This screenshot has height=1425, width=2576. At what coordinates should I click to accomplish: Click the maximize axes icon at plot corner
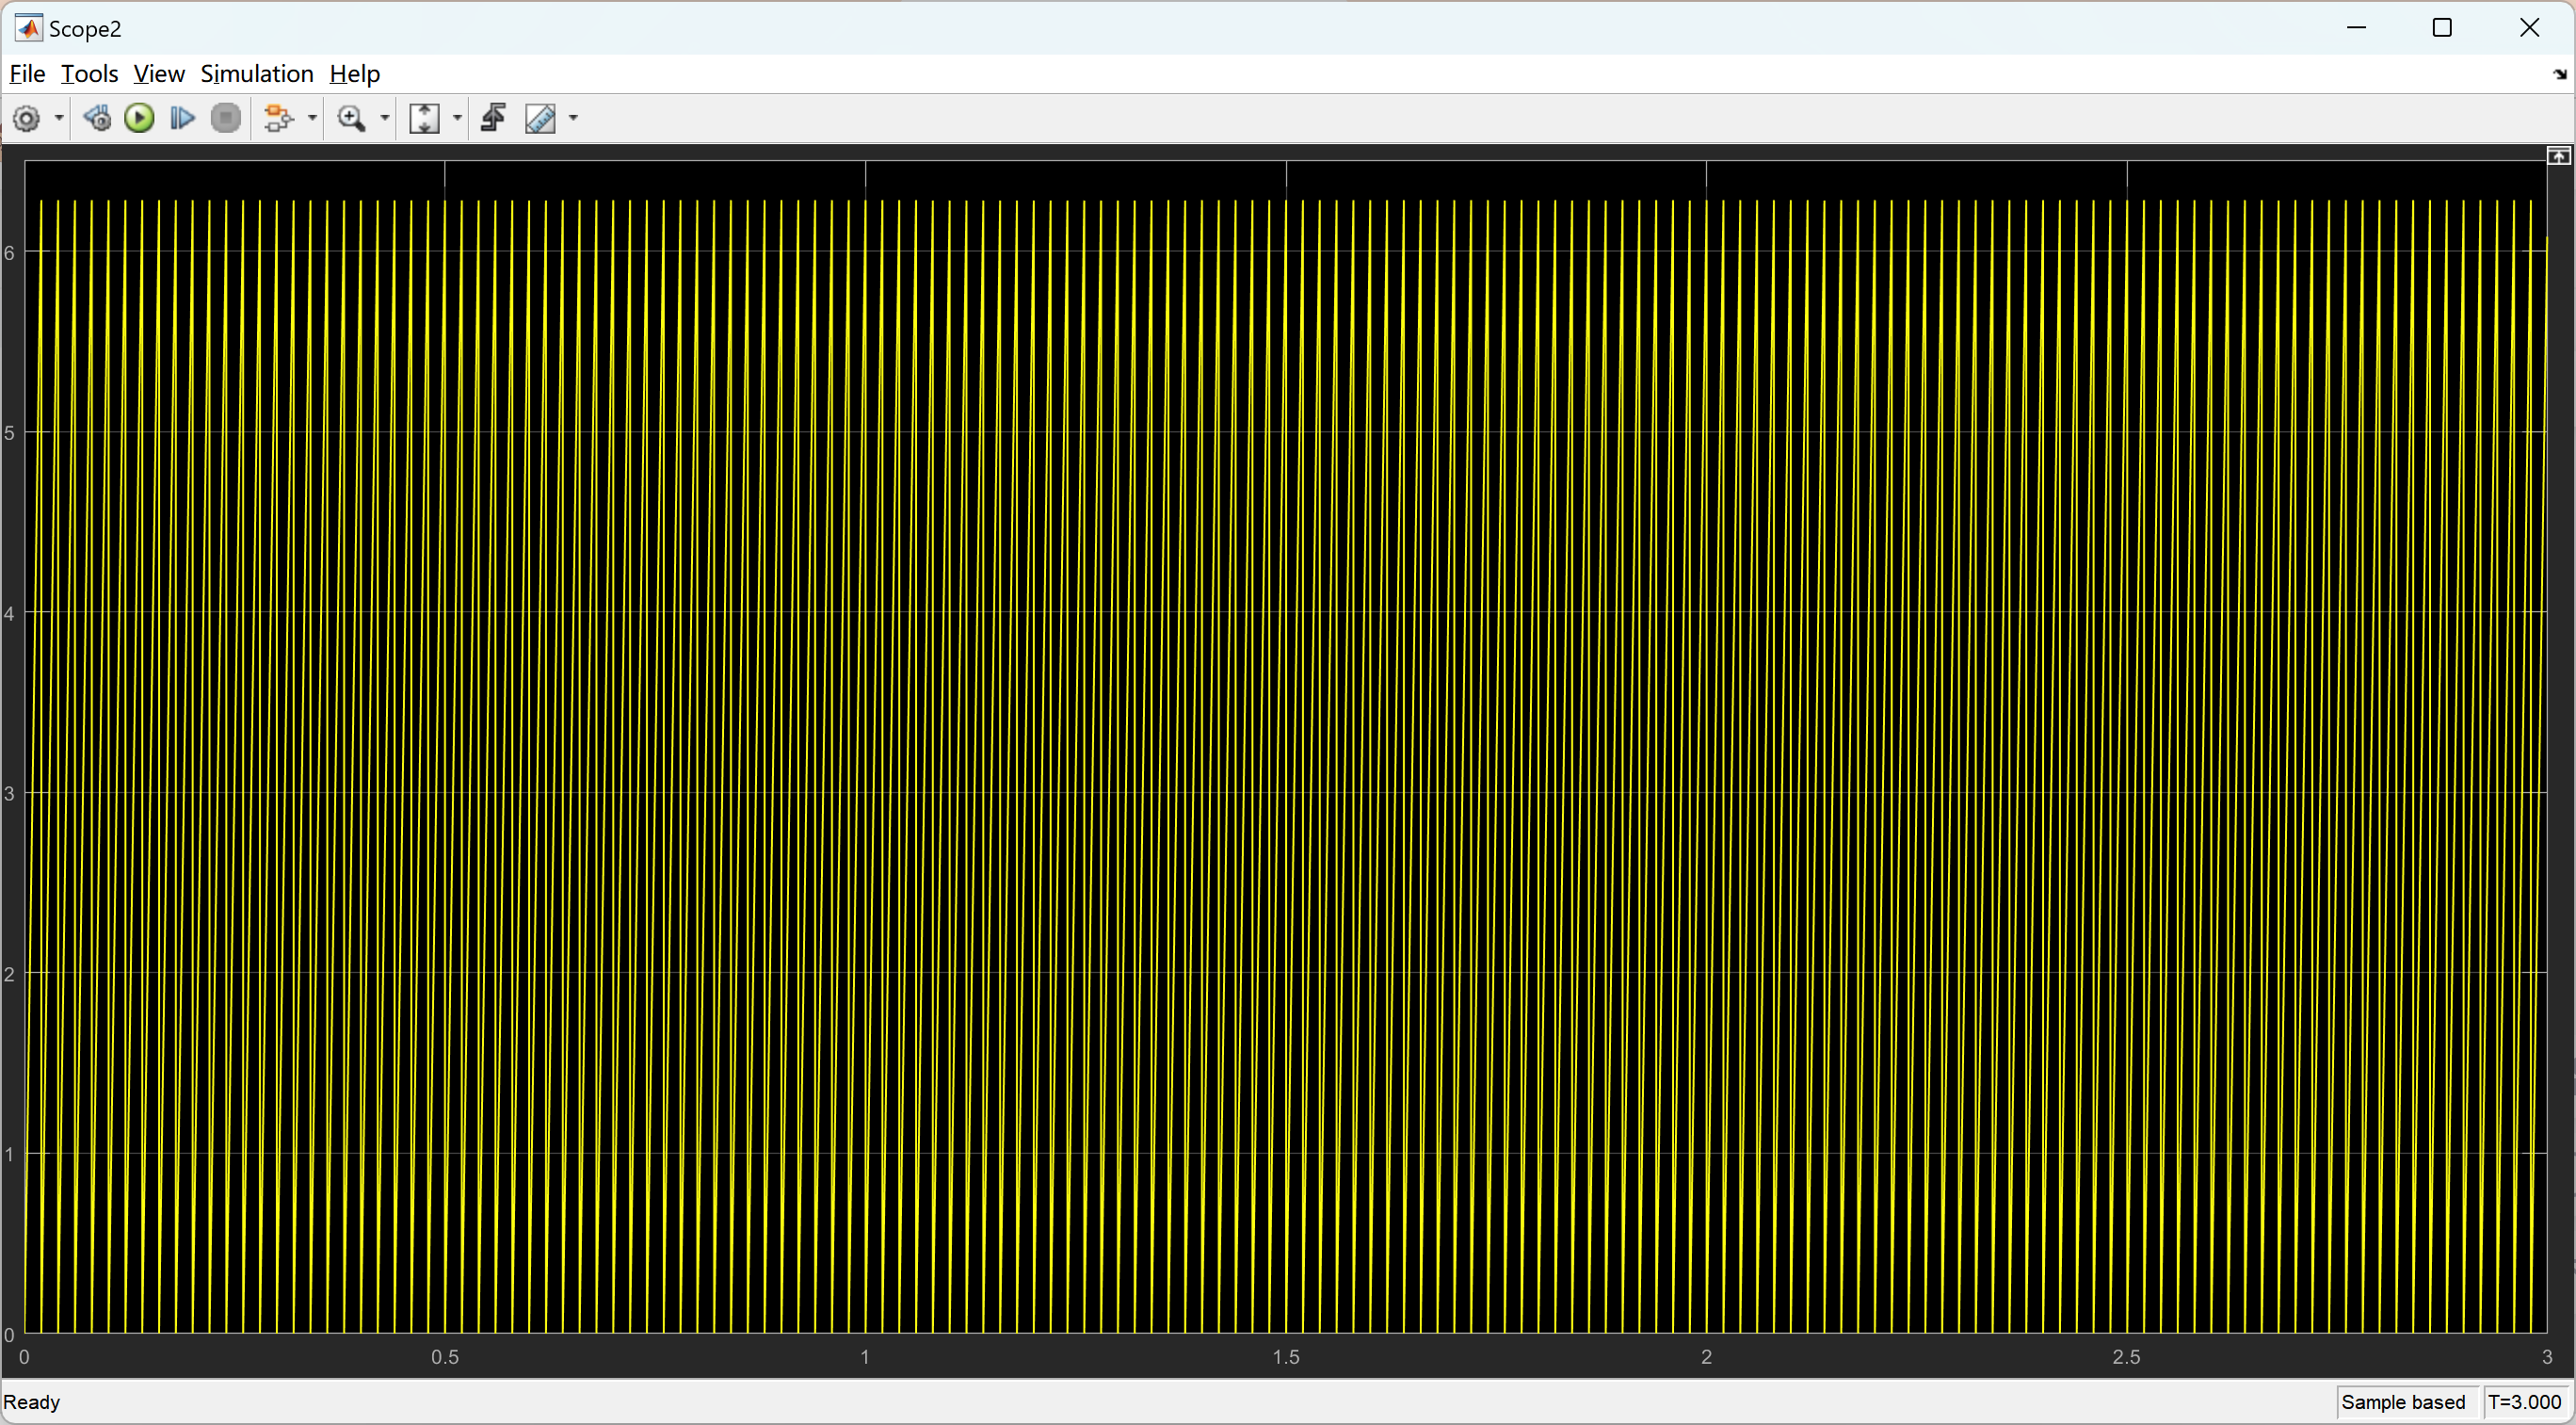2559,156
